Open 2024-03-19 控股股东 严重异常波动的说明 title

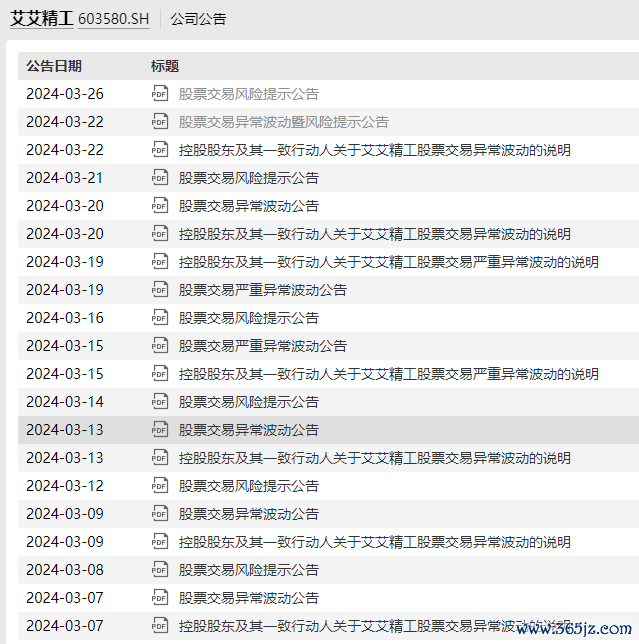pos(388,262)
